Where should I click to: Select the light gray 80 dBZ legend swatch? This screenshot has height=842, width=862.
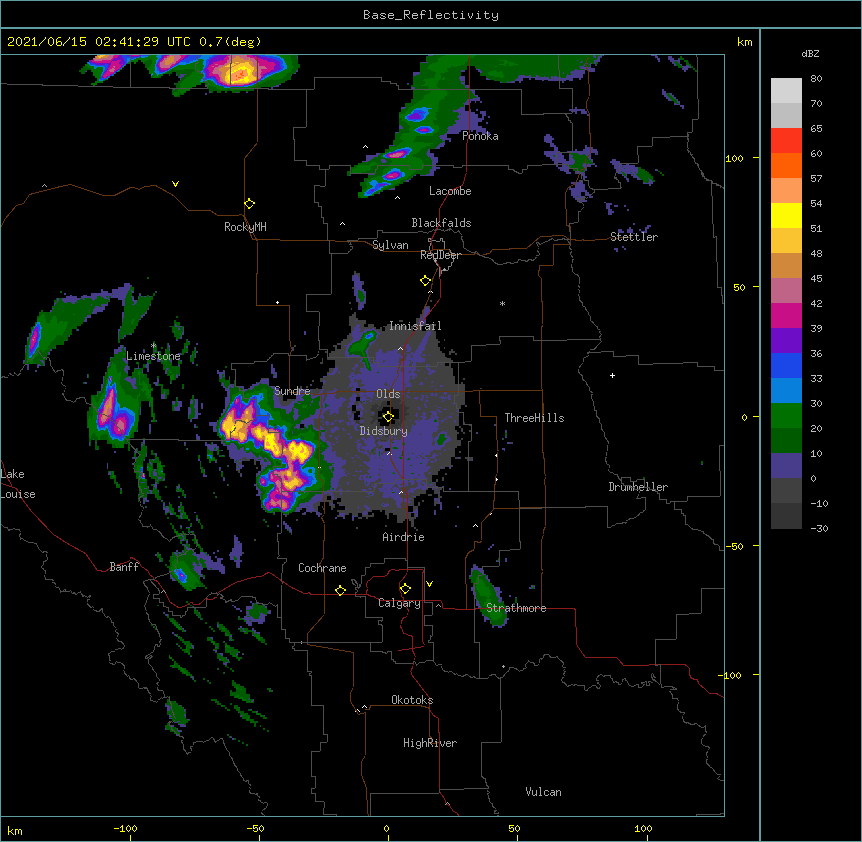pyautogui.click(x=786, y=91)
